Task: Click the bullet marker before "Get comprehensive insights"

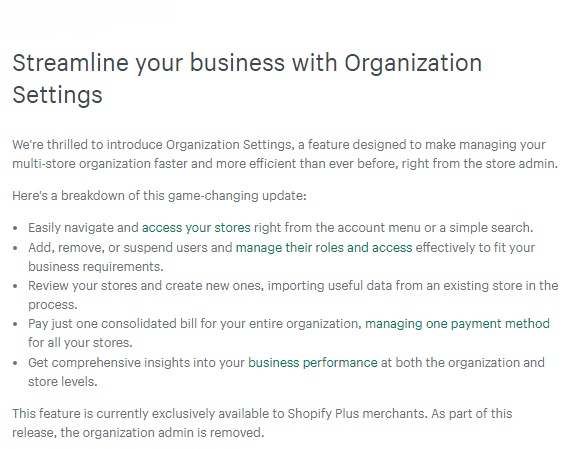Action: point(15,363)
